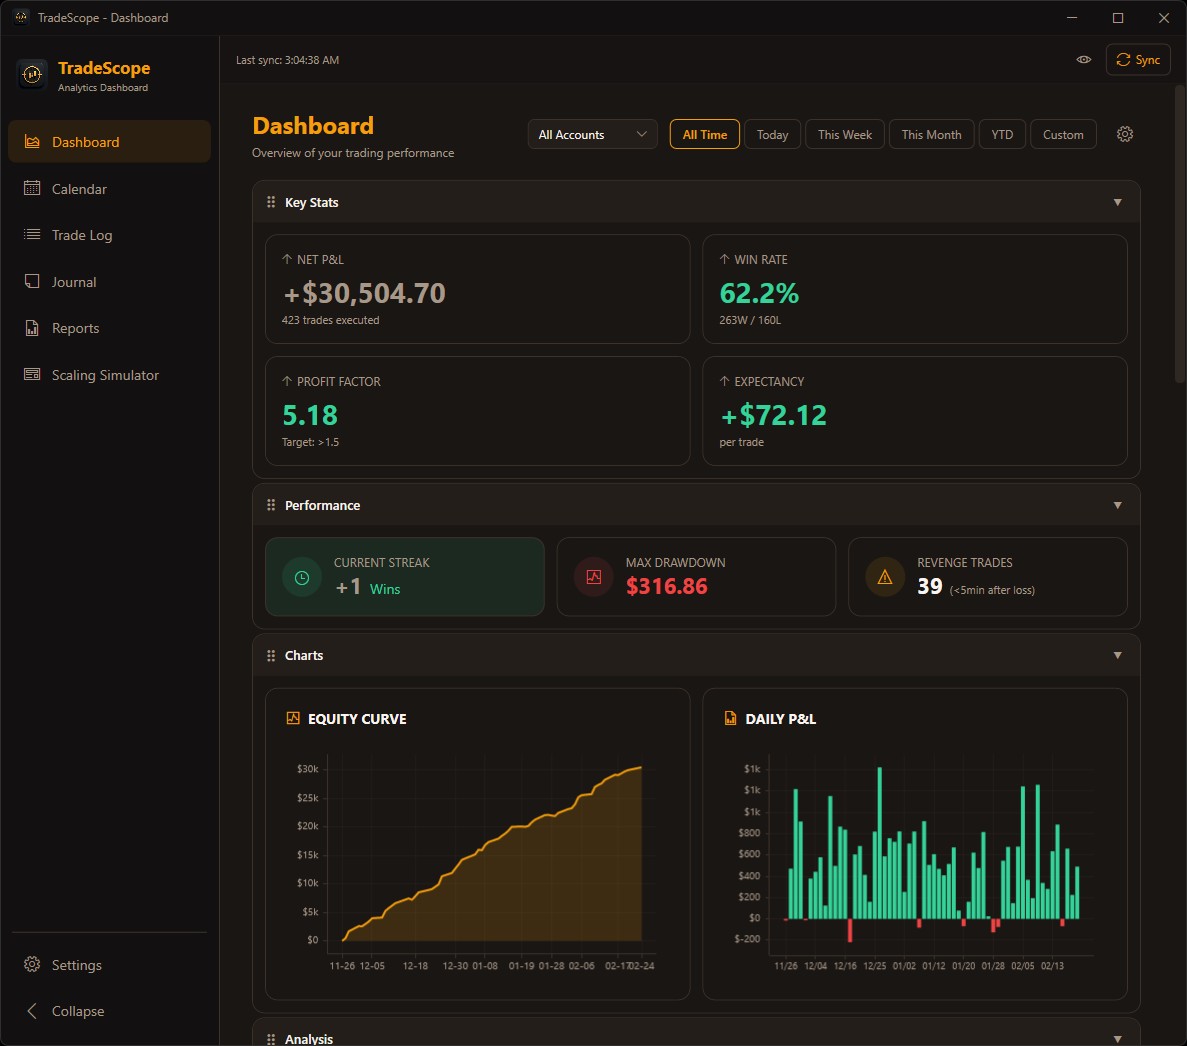Viewport: 1187px width, 1046px height.
Task: Toggle the eye visibility icon near Sync
Action: pyautogui.click(x=1084, y=59)
